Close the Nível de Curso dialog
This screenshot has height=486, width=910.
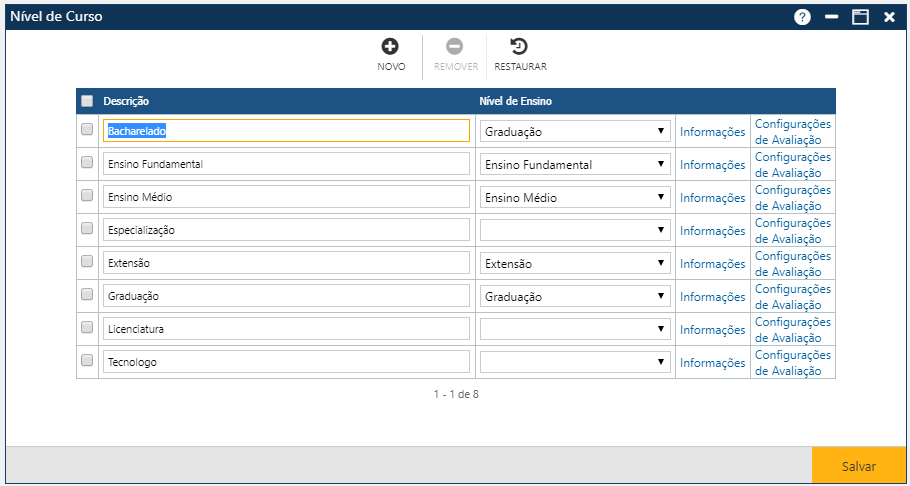click(x=888, y=17)
